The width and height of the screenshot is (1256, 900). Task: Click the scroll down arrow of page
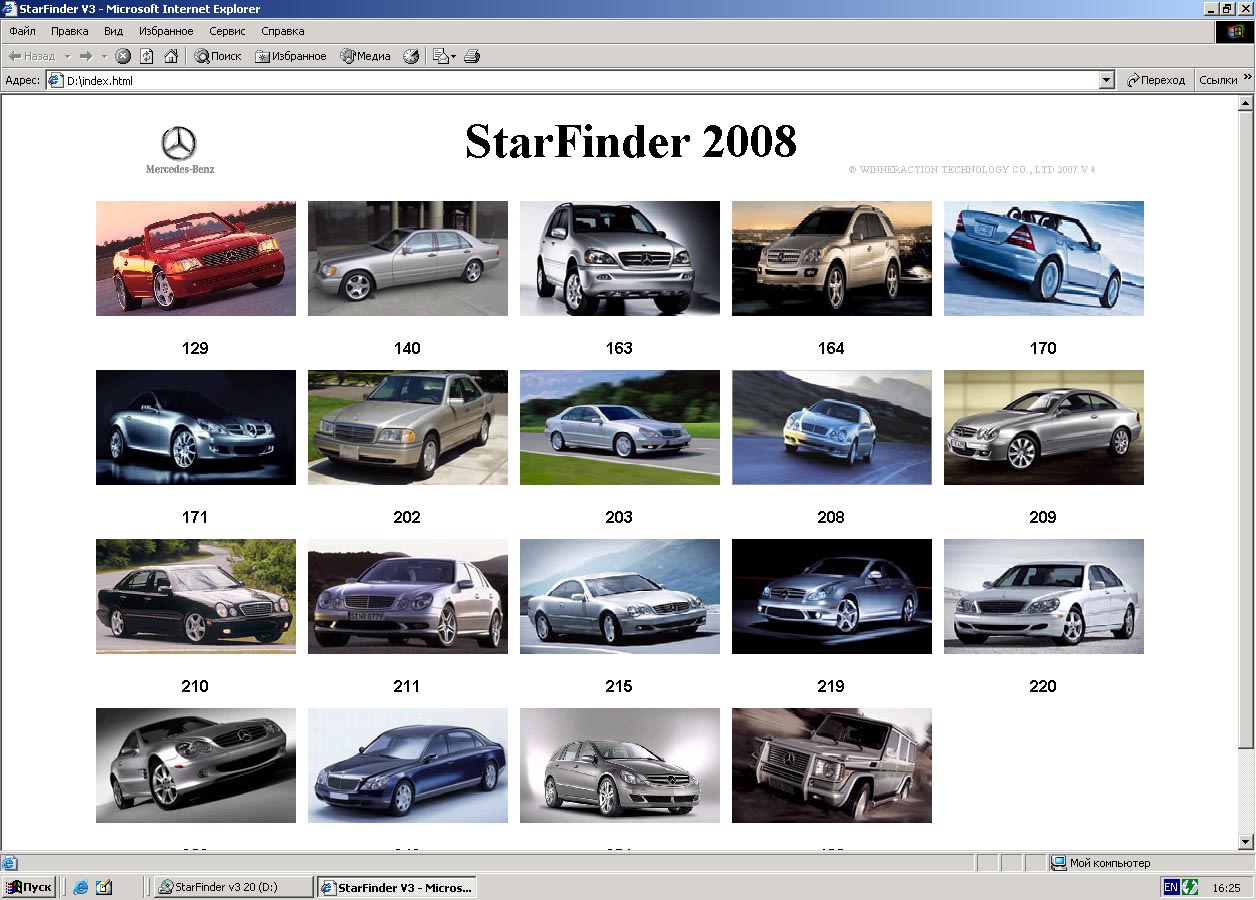point(1246,842)
